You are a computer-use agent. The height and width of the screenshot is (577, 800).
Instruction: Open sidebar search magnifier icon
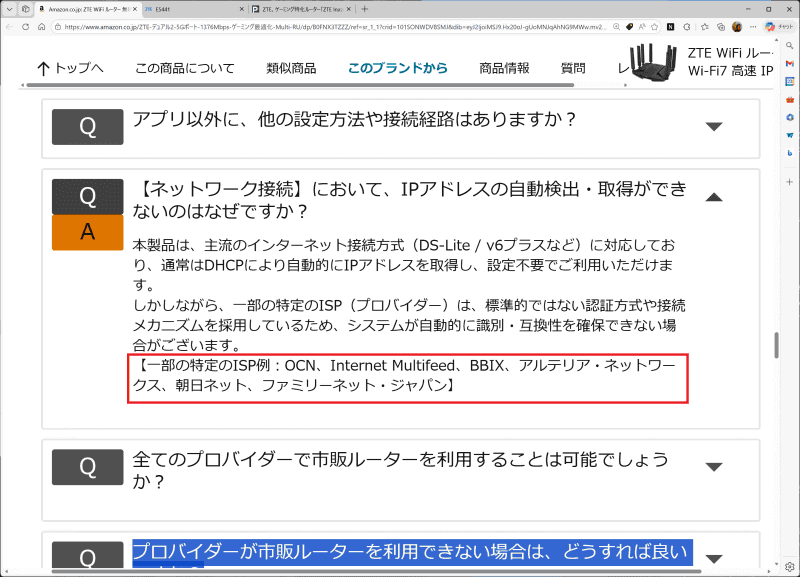pos(790,46)
